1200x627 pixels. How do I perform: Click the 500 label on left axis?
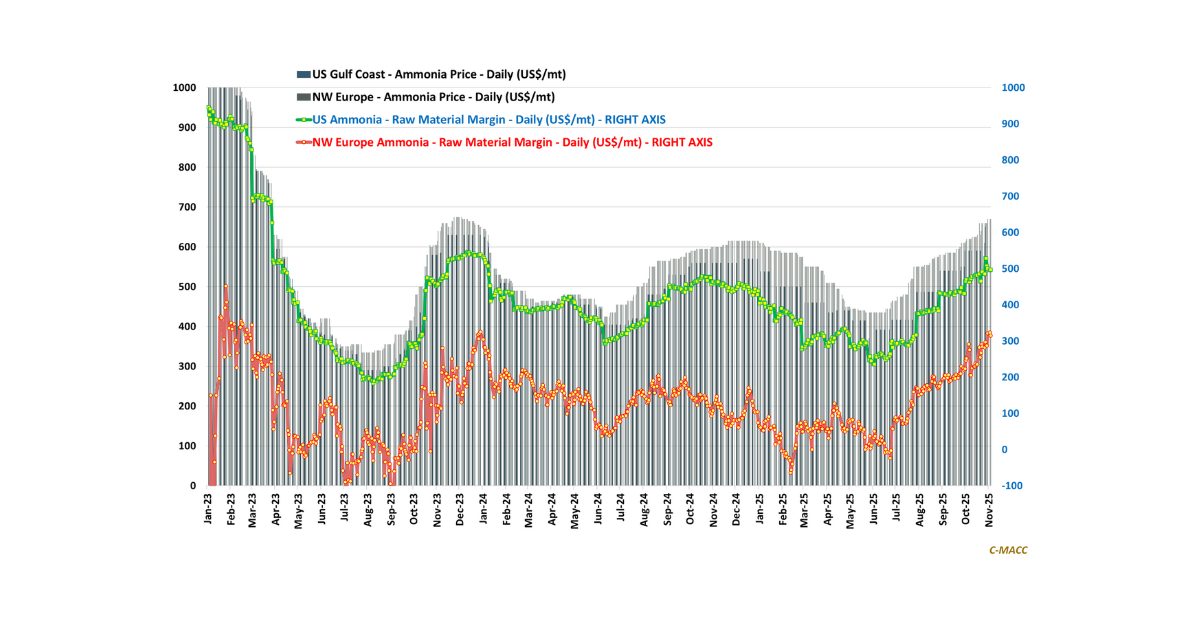(x=186, y=287)
